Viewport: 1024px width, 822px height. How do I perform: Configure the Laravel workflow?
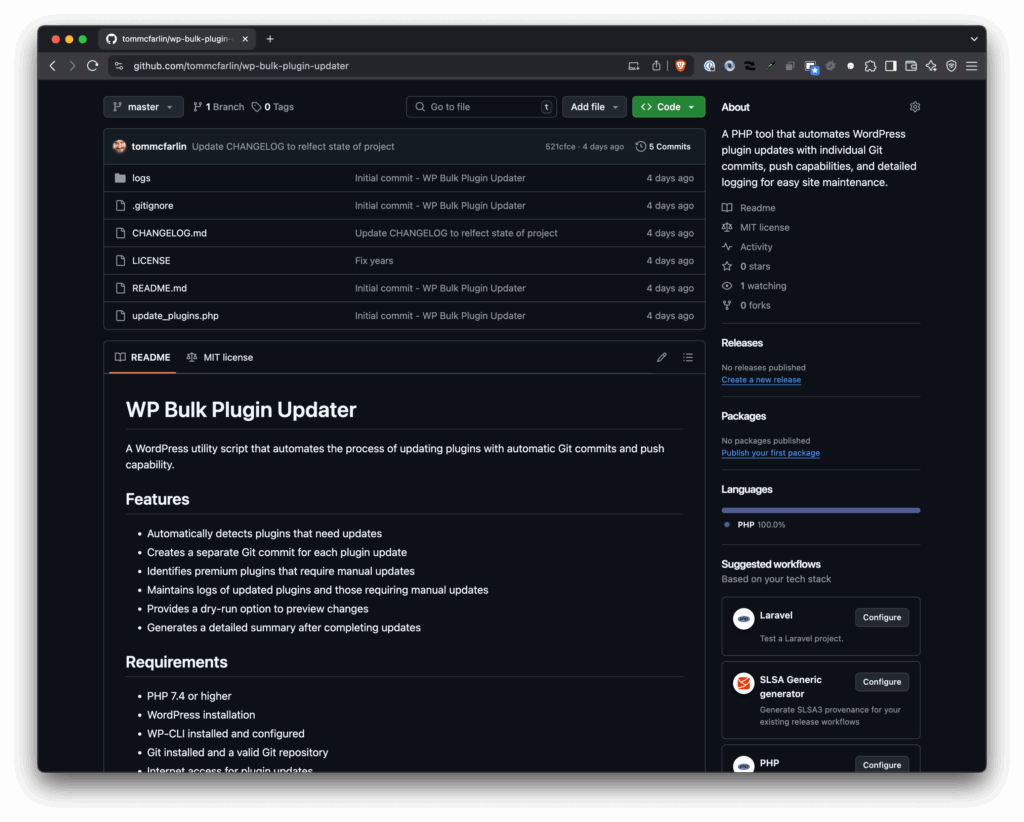[881, 617]
